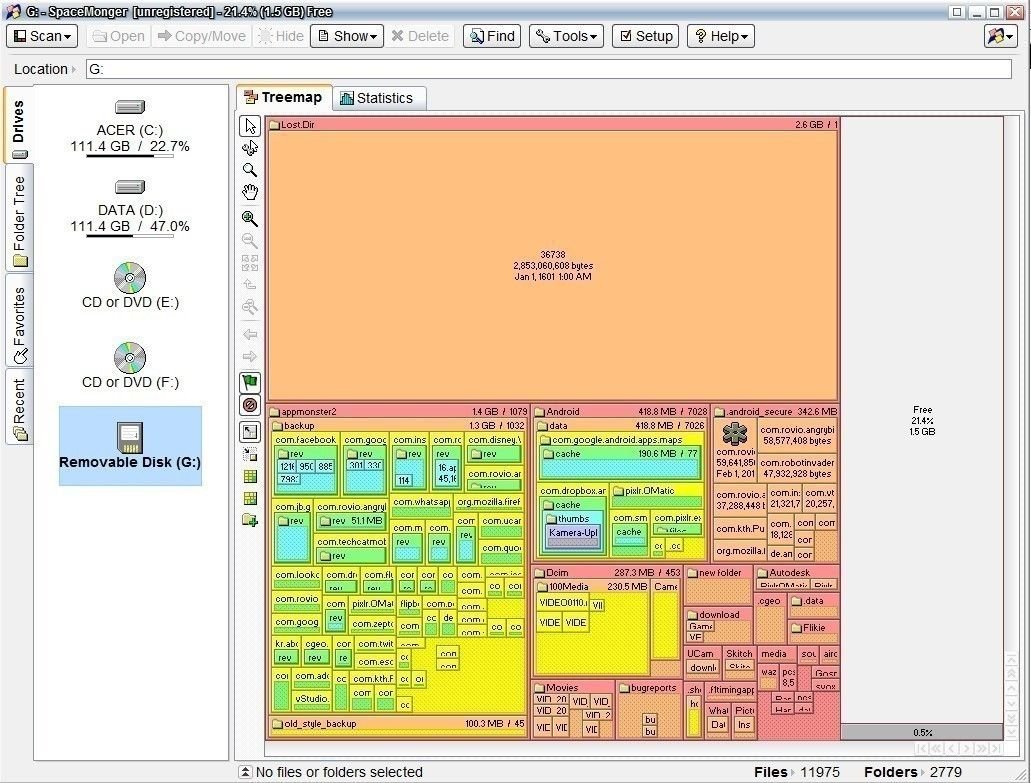Navigate forward with the right arrow icon
The width and height of the screenshot is (1031, 783).
coord(250,356)
